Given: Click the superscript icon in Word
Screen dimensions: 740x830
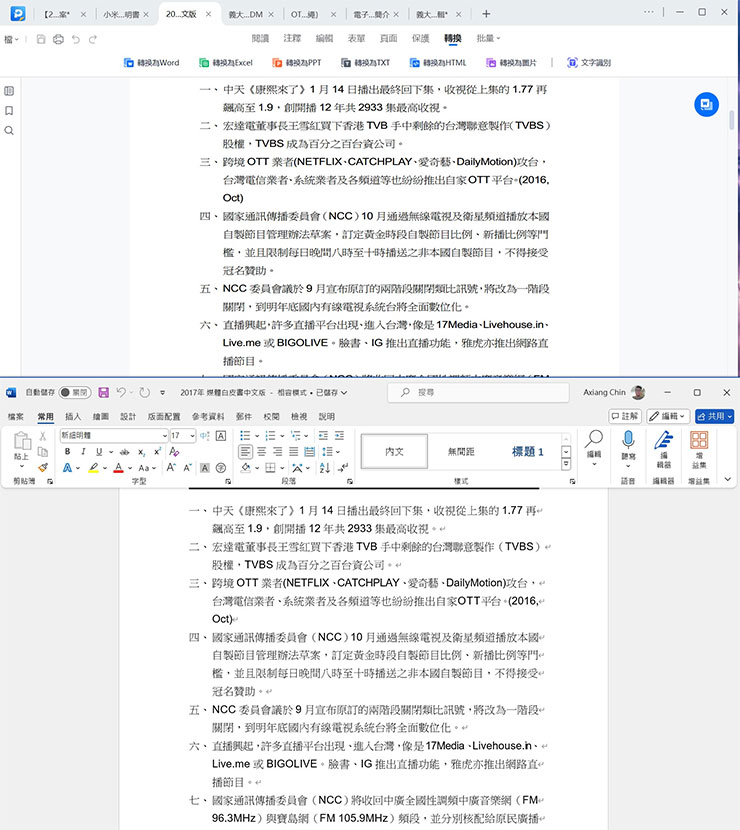Looking at the screenshot, I should point(157,452).
